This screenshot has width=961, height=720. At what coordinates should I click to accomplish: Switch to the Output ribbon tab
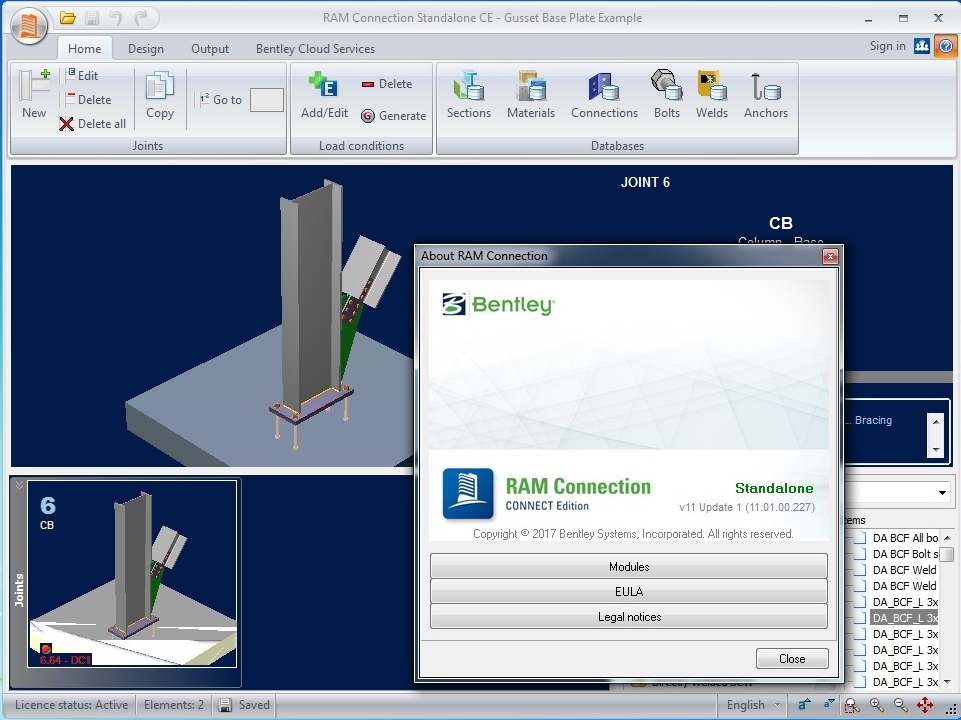[x=210, y=48]
